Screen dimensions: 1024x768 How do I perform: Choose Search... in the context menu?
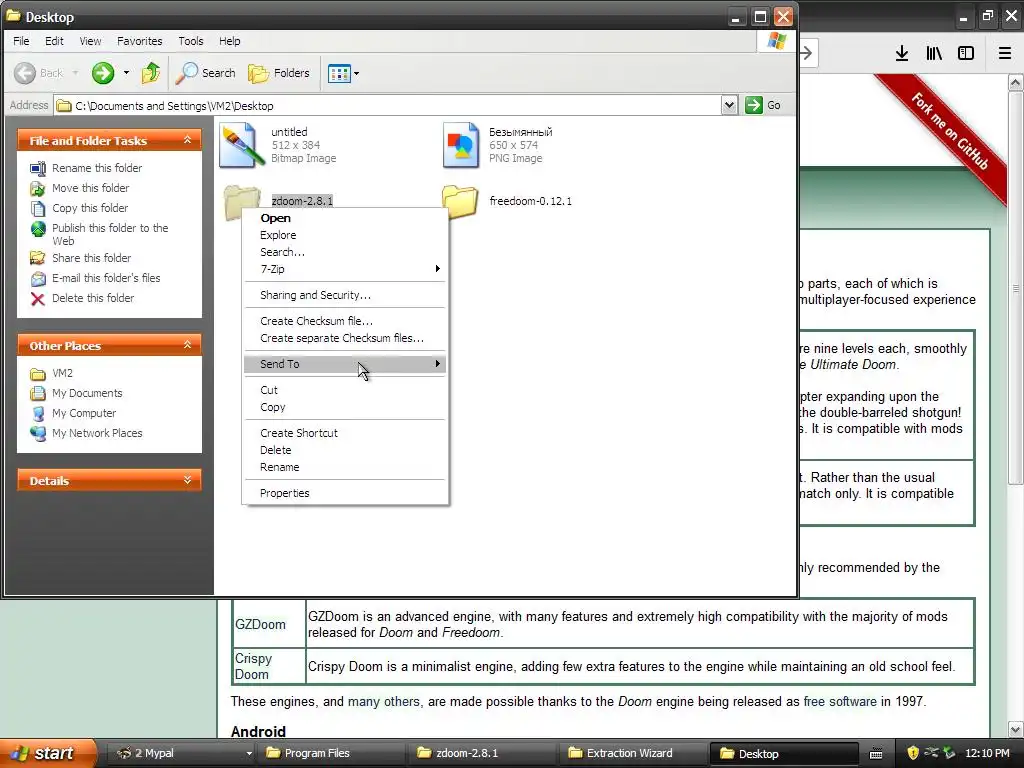345,252
